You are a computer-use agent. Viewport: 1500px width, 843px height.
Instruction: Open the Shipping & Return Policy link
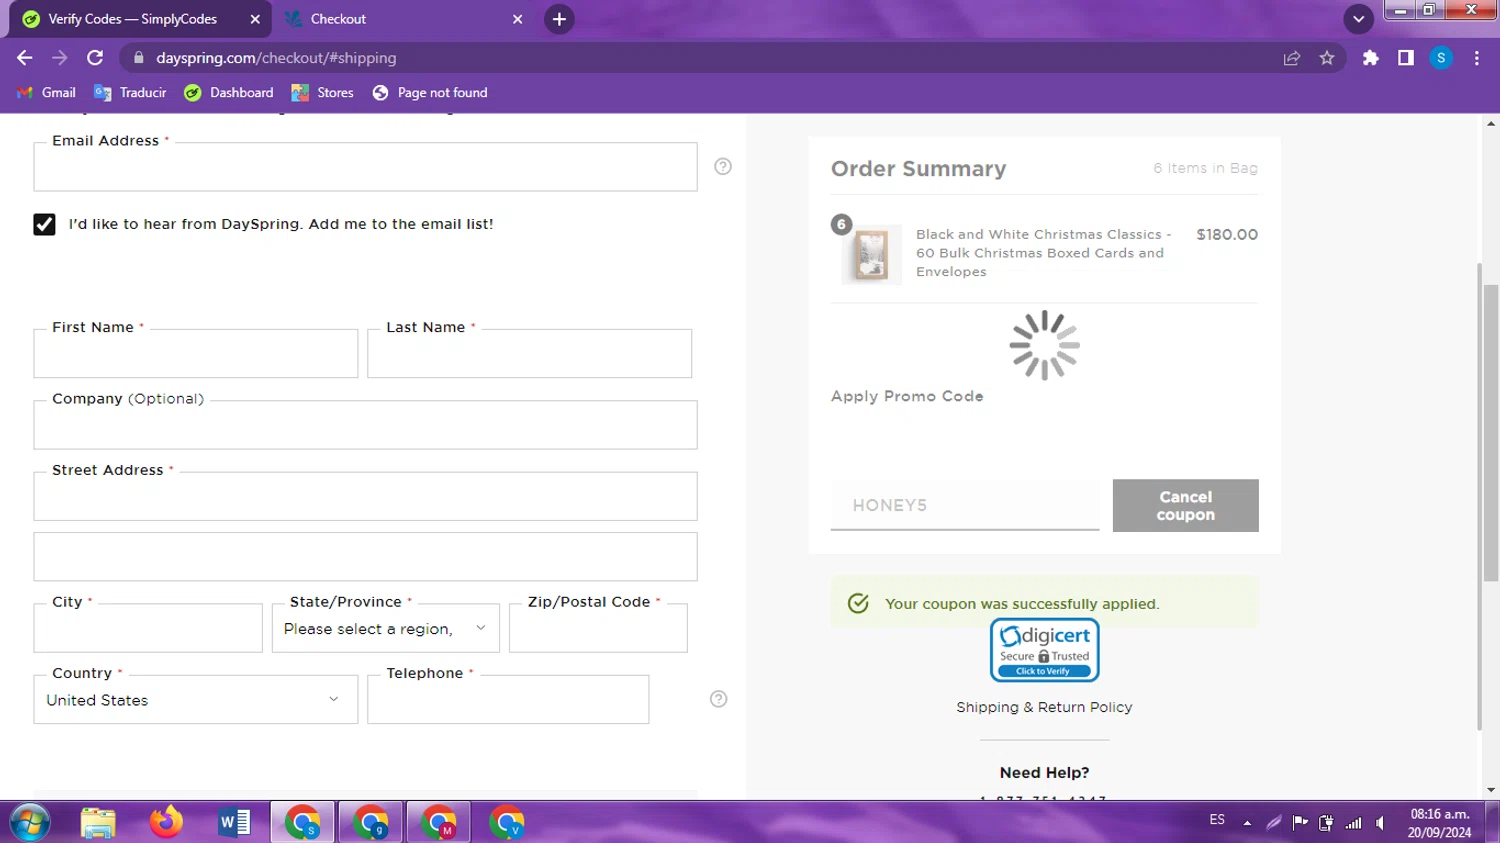pos(1044,707)
